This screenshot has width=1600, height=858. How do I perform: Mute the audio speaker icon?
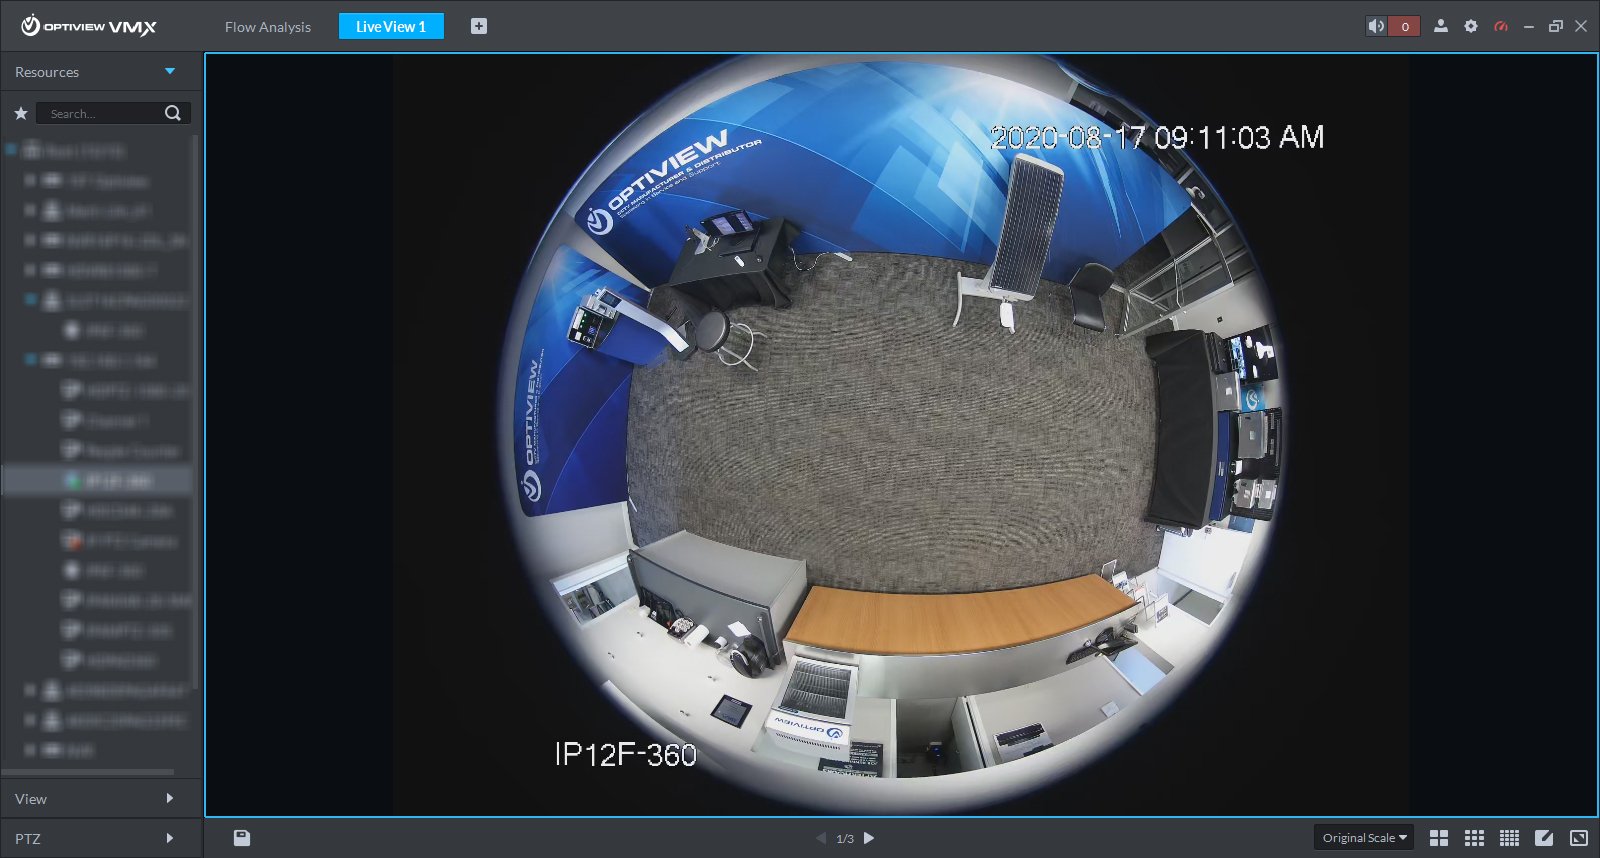click(1377, 26)
